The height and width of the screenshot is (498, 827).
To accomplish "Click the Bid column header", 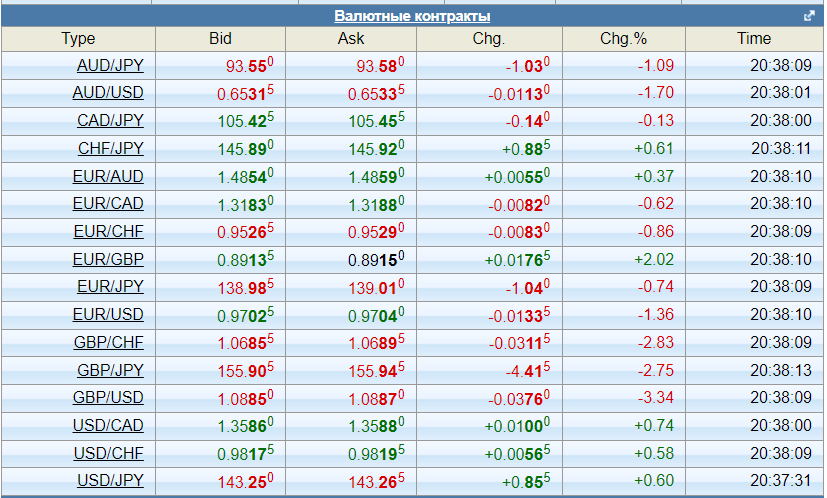I will [x=220, y=38].
